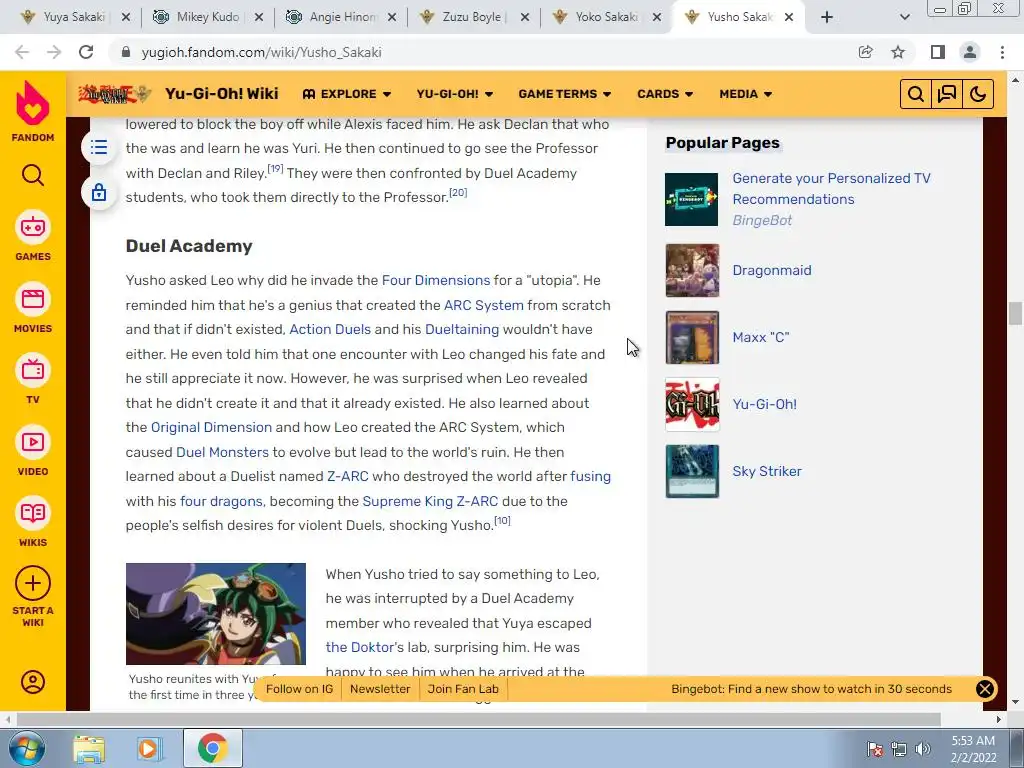Viewport: 1024px width, 768px height.
Task: Close the Bingebot banner
Action: pyautogui.click(x=985, y=689)
